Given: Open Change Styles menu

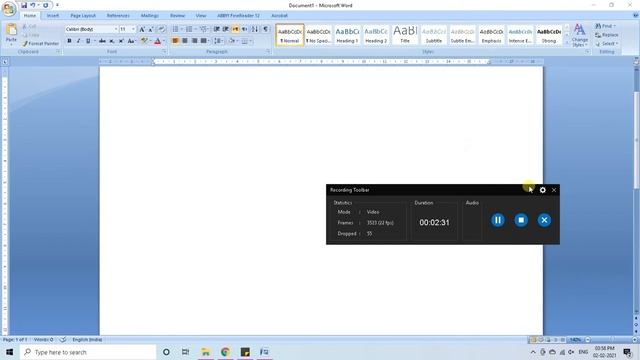Looking at the screenshot, I should click(580, 35).
